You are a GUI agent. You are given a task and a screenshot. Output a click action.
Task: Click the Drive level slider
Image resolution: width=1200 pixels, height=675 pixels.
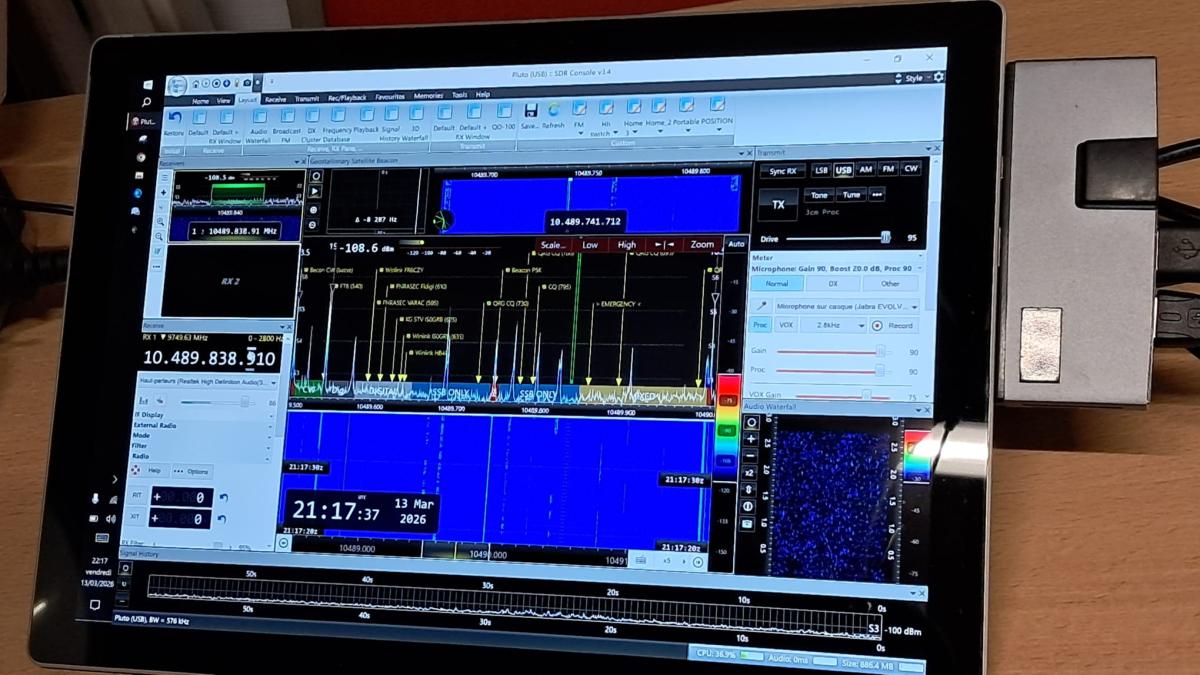point(838,238)
